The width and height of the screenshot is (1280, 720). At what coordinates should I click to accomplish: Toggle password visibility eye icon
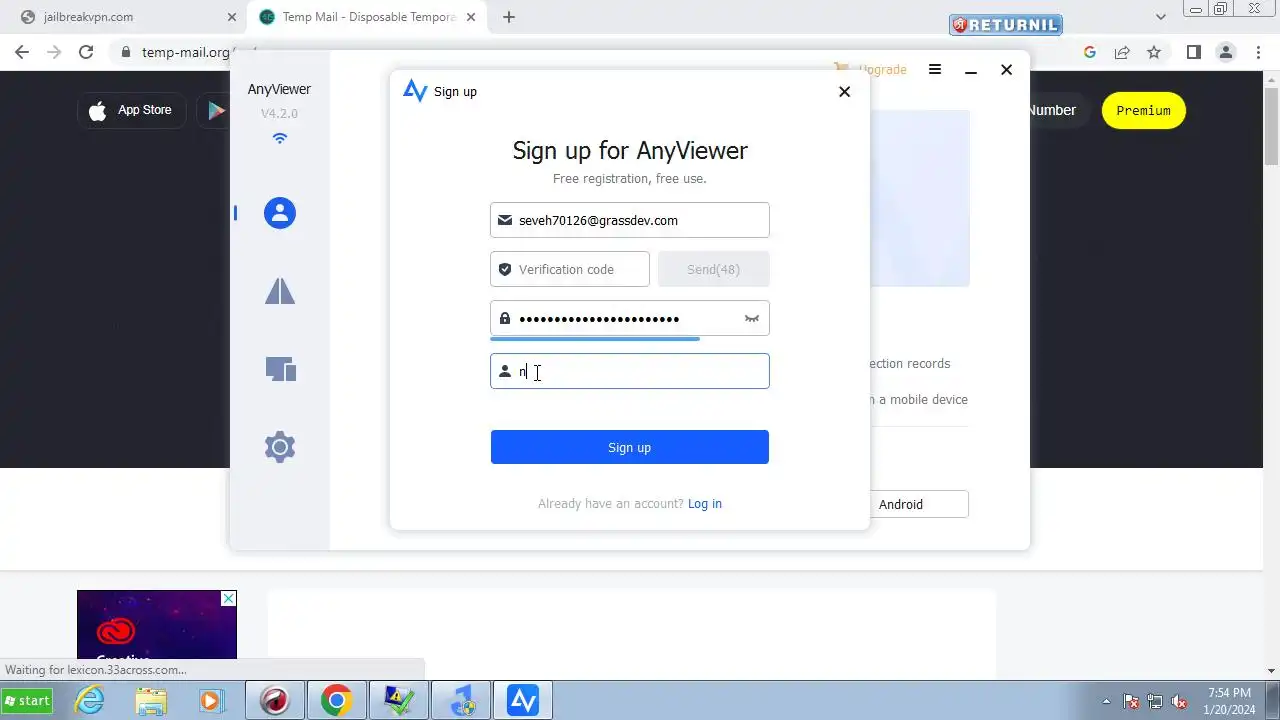tap(752, 318)
